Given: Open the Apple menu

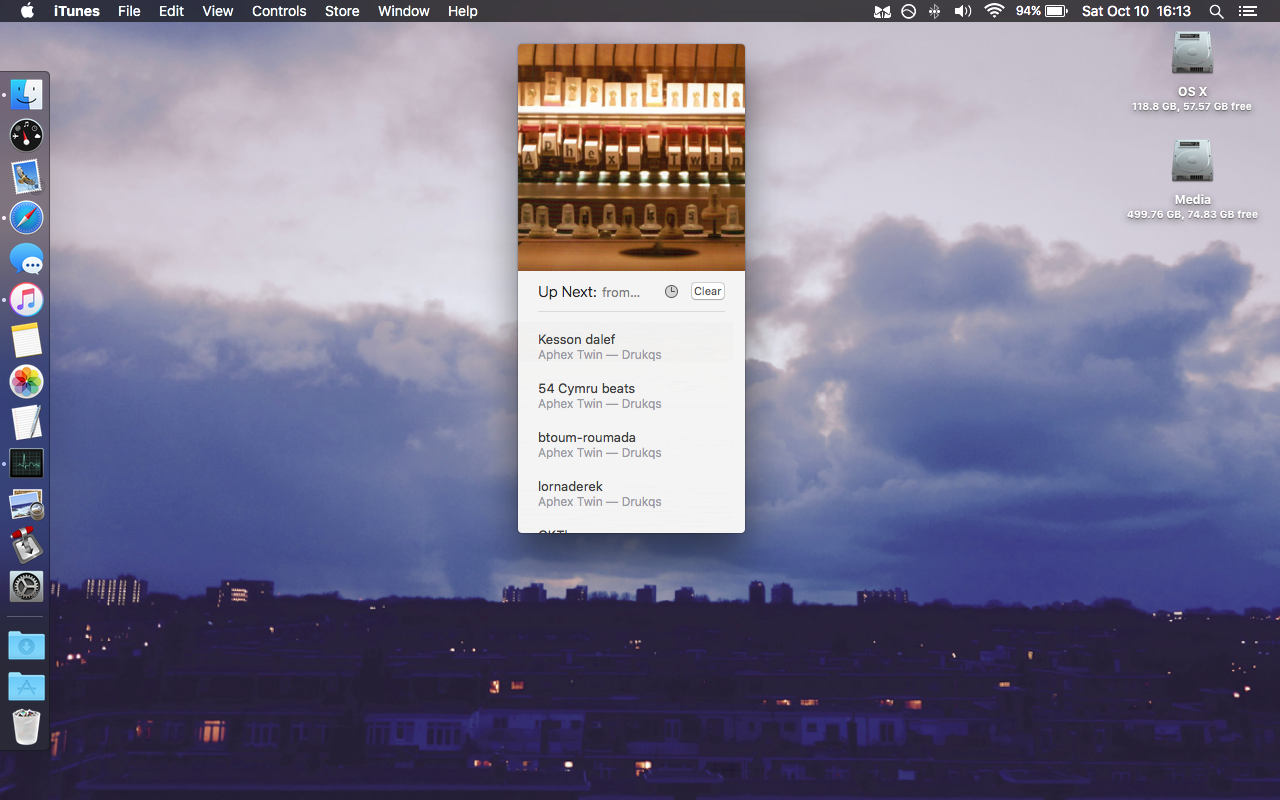Looking at the screenshot, I should coord(27,11).
